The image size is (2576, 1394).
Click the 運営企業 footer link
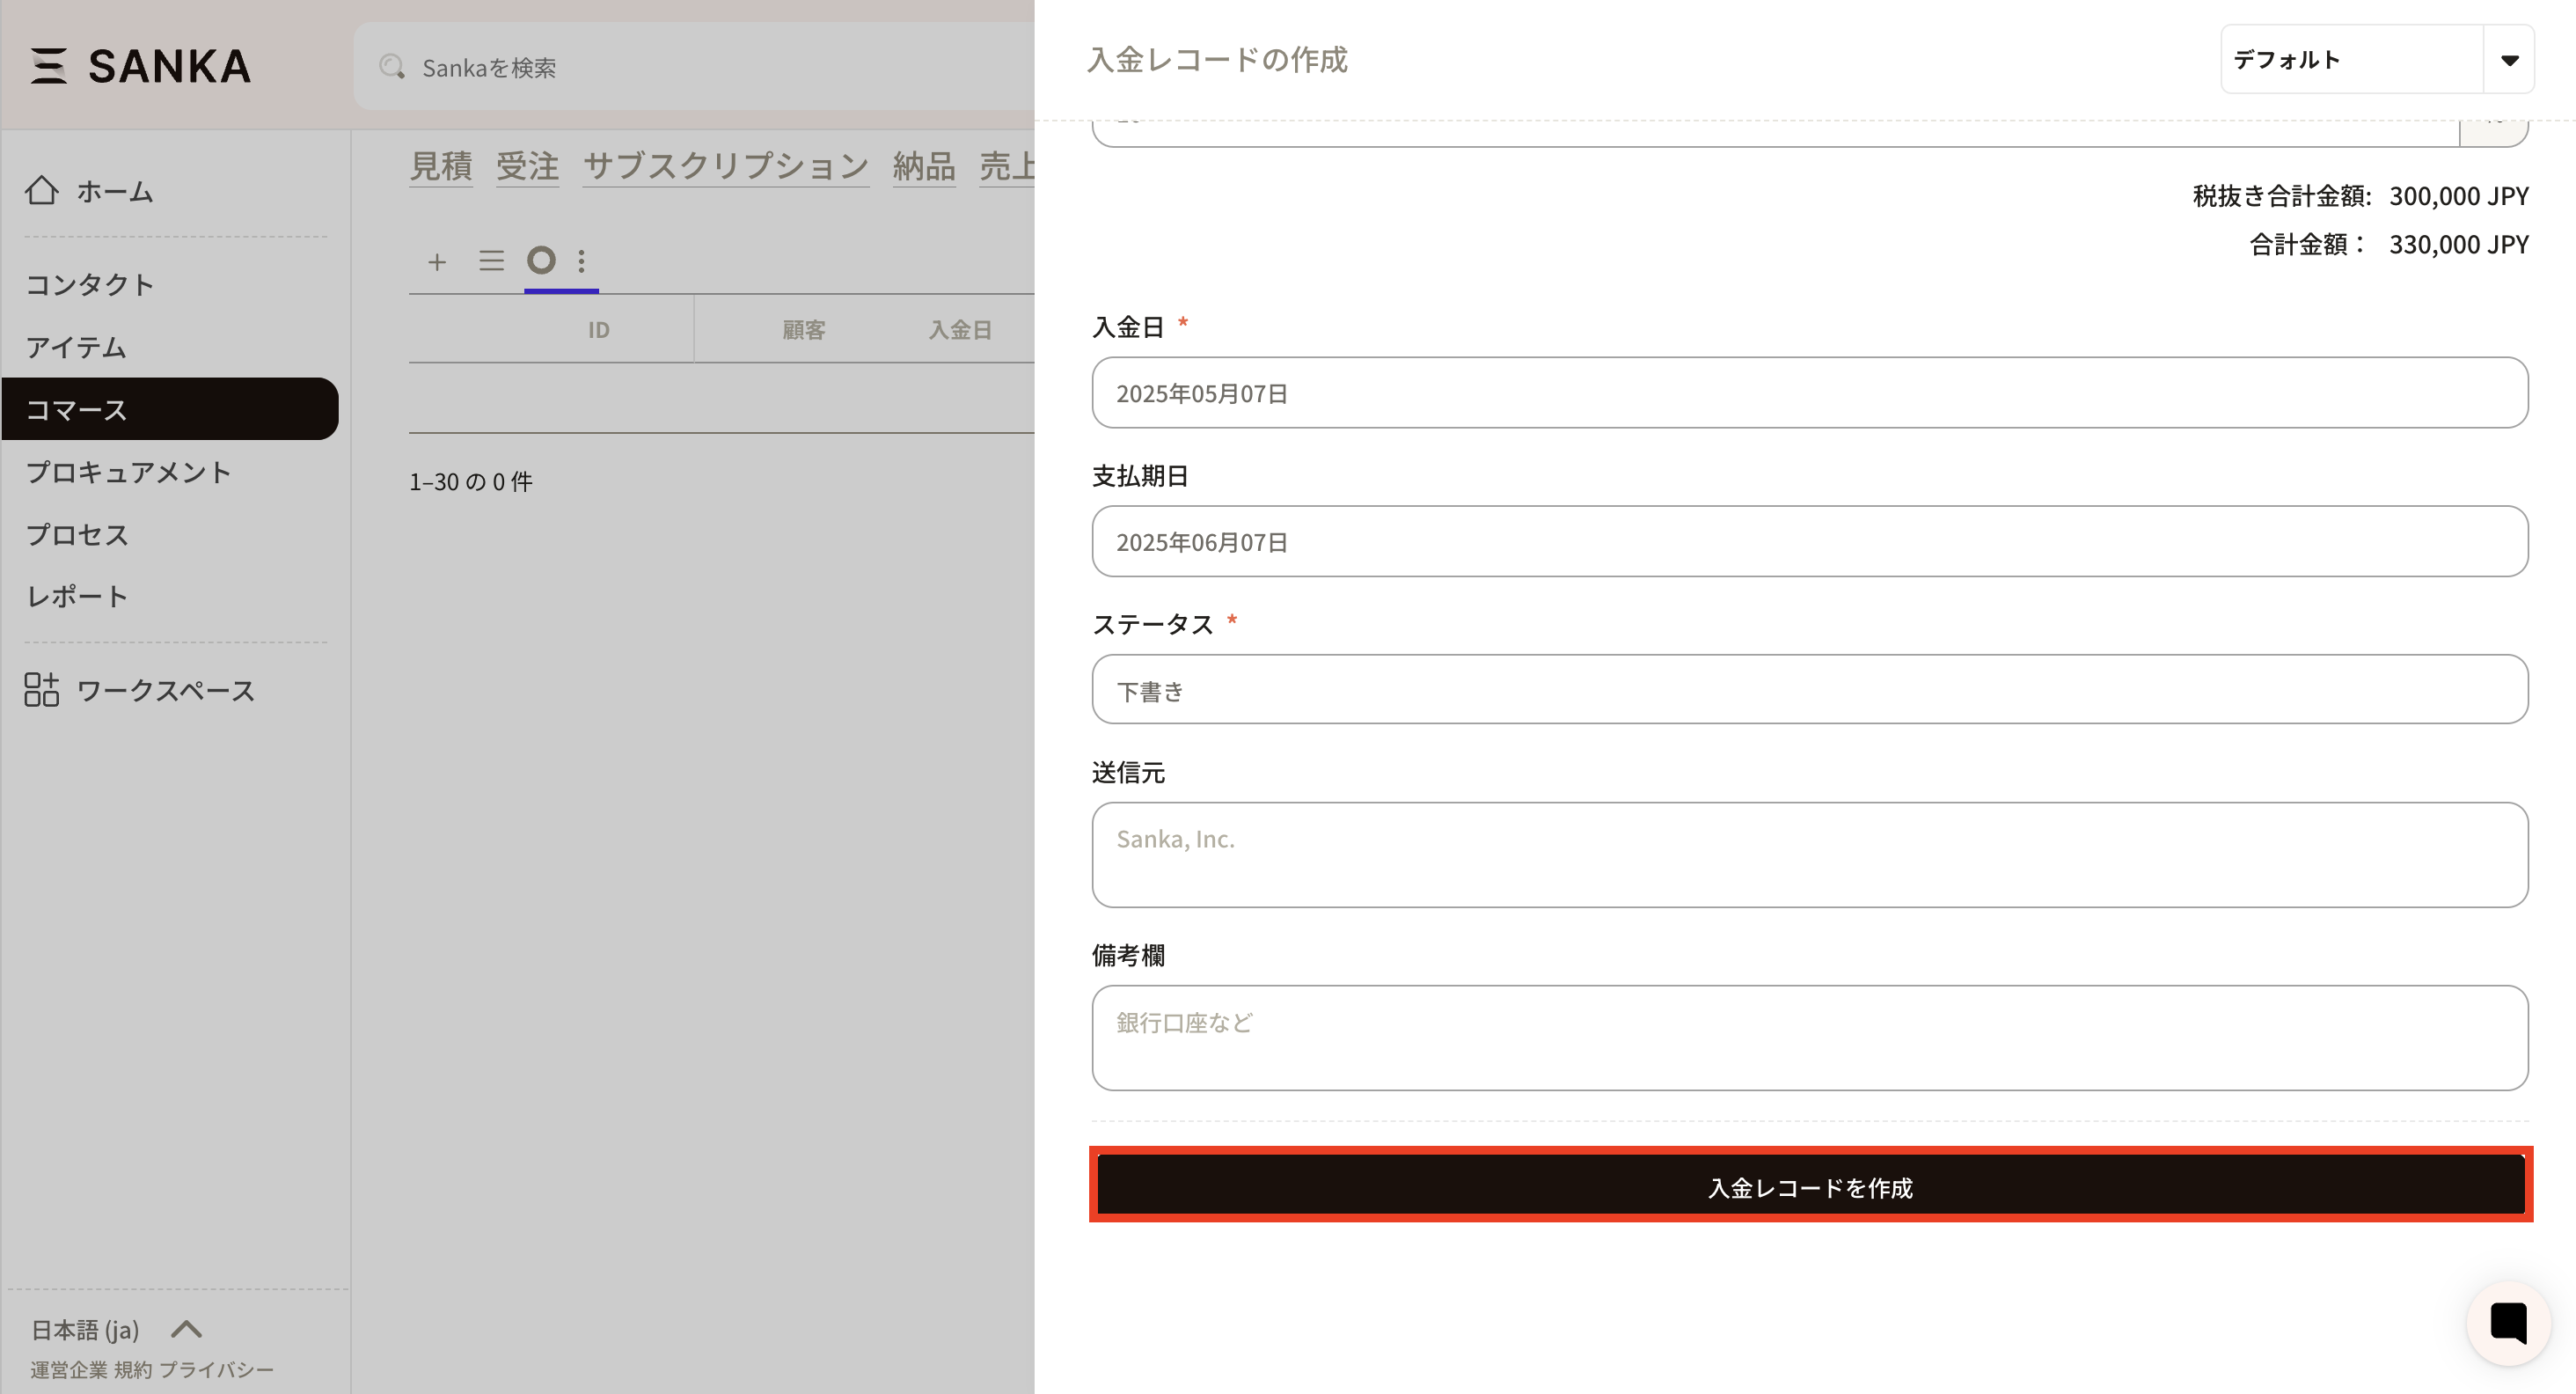pyautogui.click(x=69, y=1369)
